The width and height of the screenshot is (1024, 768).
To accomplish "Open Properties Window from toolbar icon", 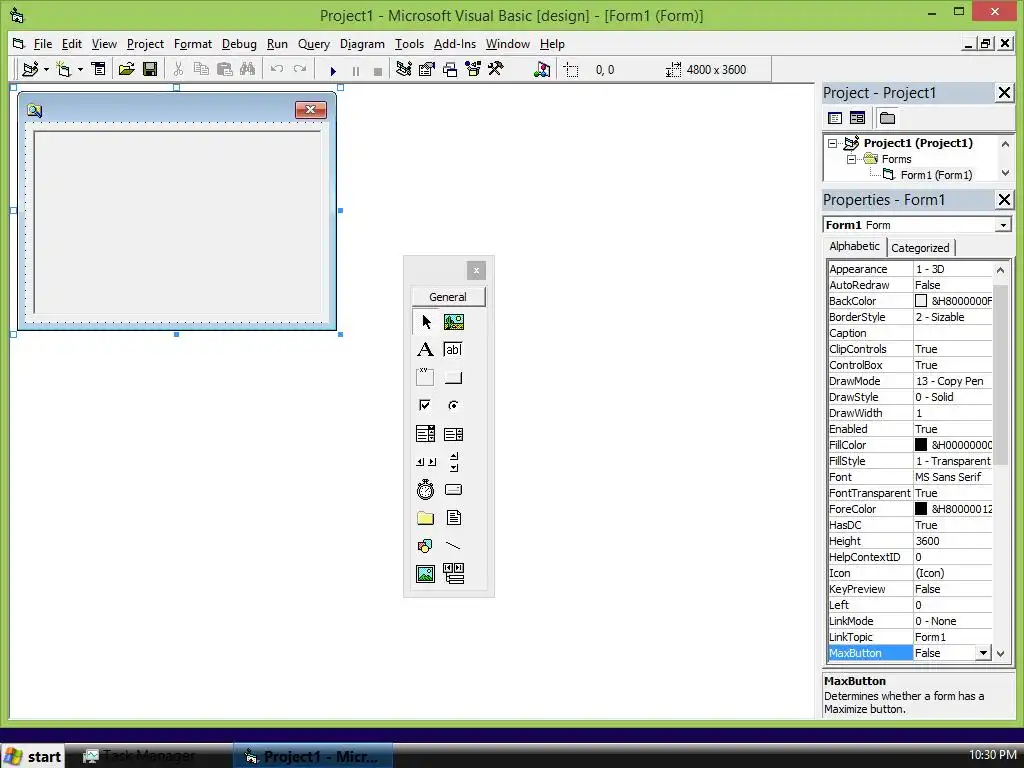I will pos(426,69).
